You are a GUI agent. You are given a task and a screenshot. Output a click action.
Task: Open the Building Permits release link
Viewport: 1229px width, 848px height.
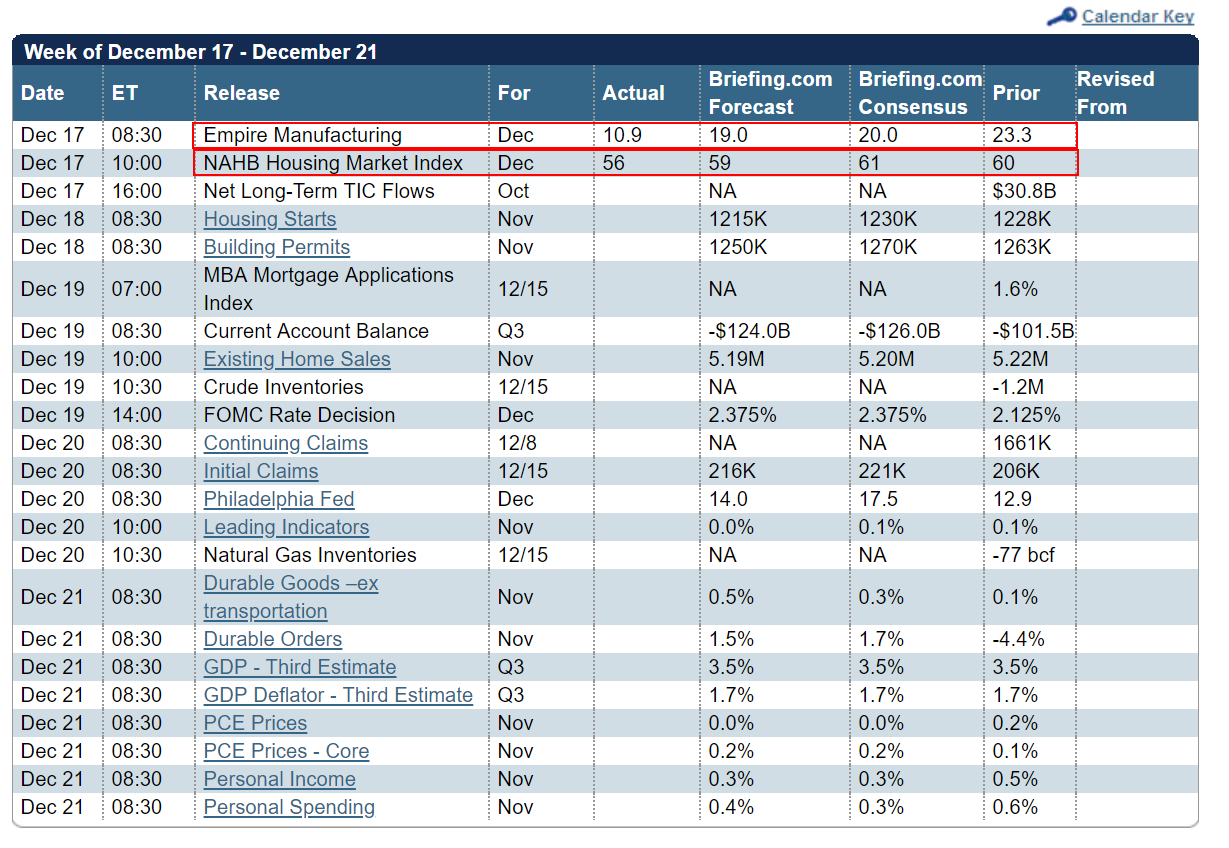(x=277, y=247)
